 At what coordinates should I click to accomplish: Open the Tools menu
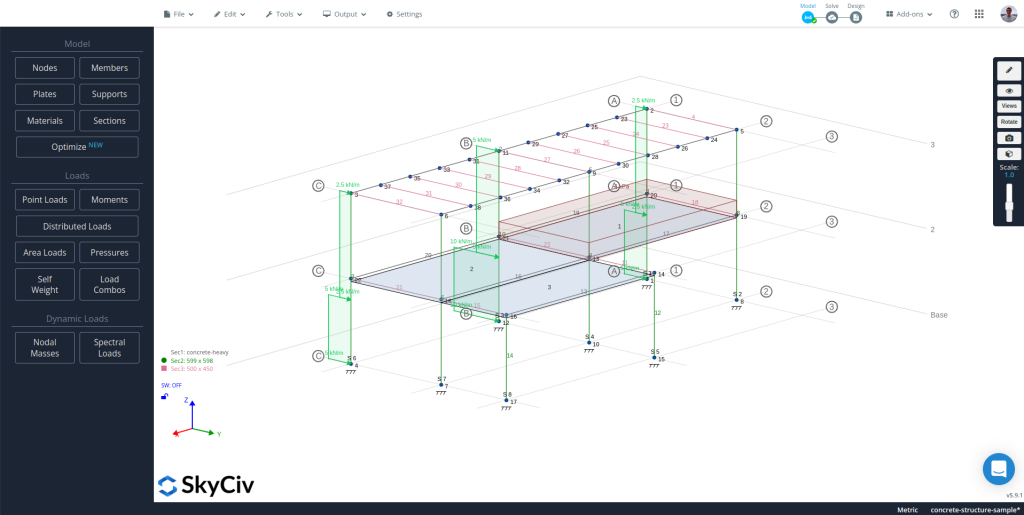pyautogui.click(x=284, y=14)
